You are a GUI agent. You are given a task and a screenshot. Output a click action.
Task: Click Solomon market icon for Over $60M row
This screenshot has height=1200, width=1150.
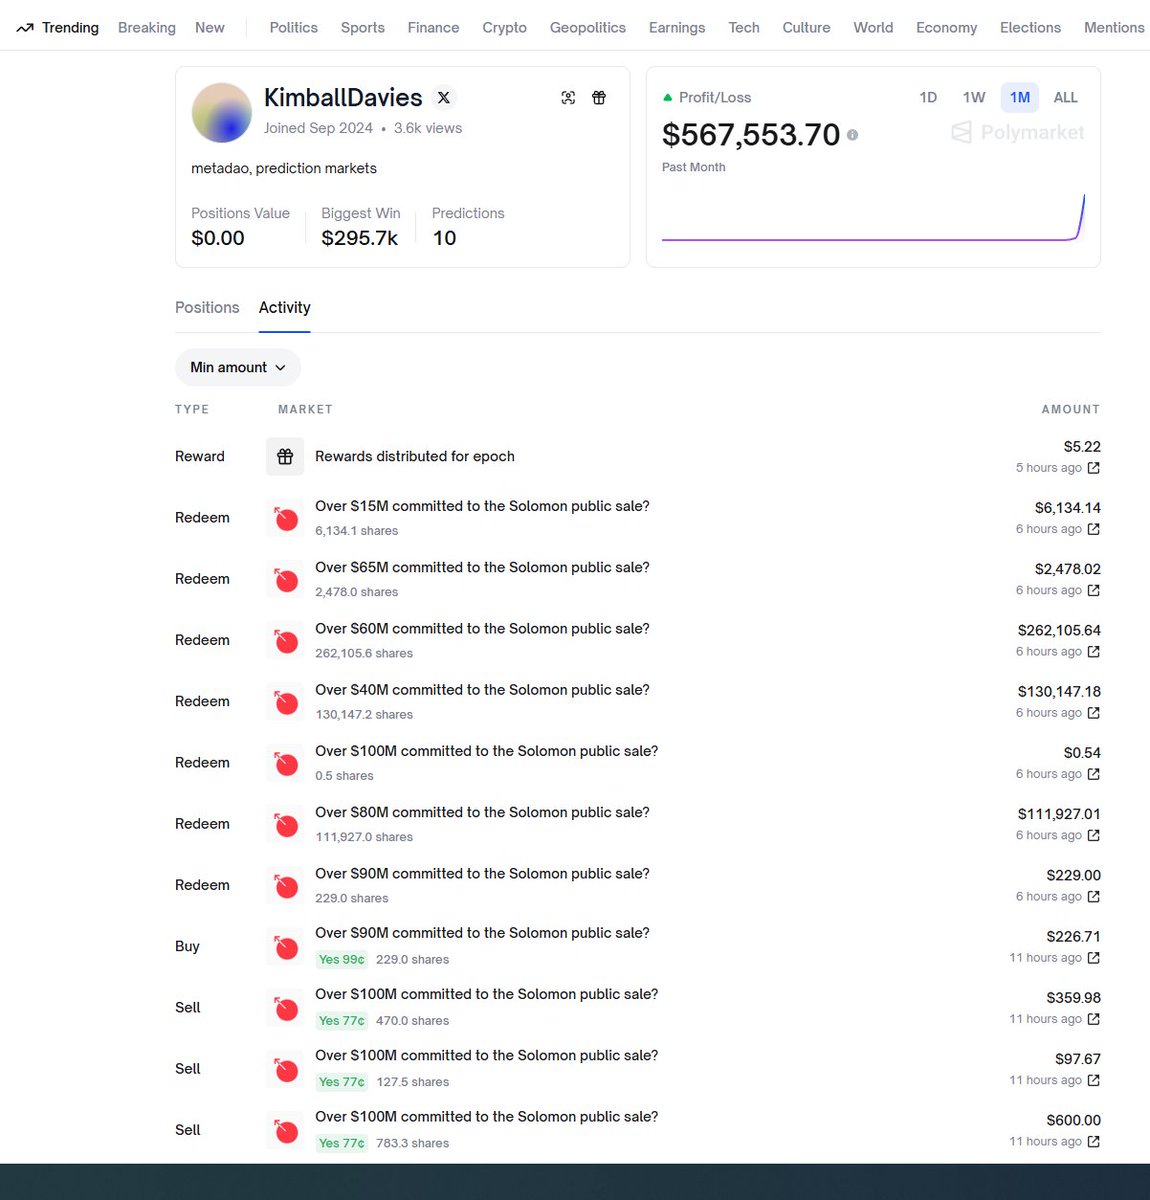point(285,640)
